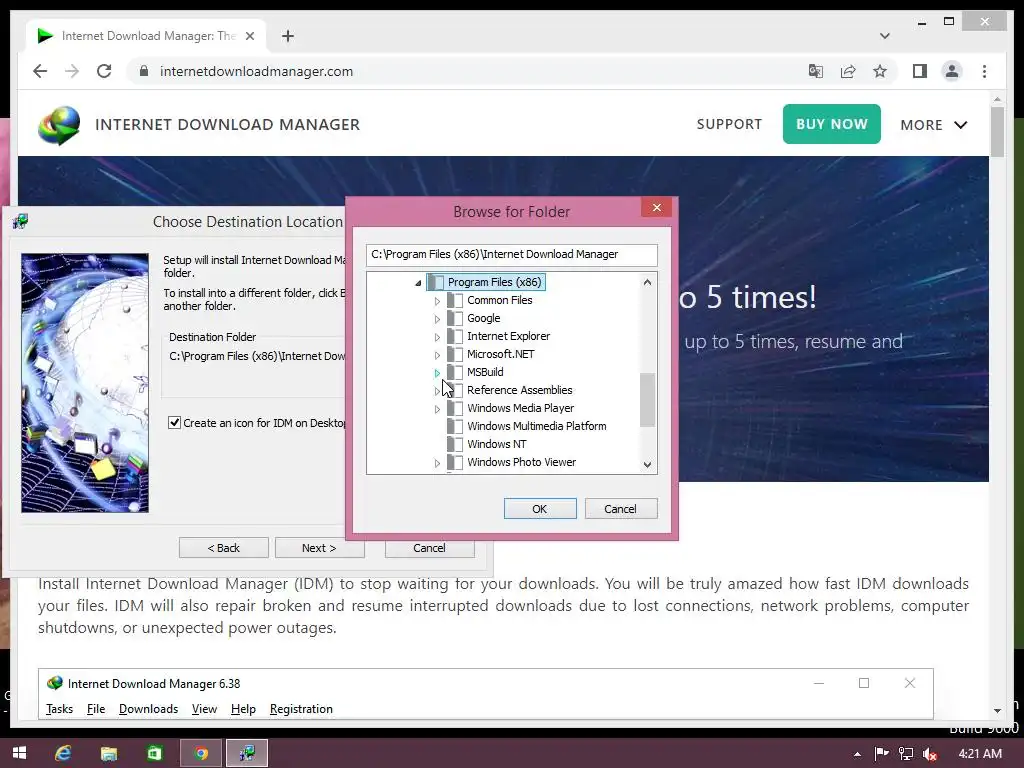Open the green Store icon in taskbar
Screen dimensions: 1024x768
pyautogui.click(x=154, y=753)
